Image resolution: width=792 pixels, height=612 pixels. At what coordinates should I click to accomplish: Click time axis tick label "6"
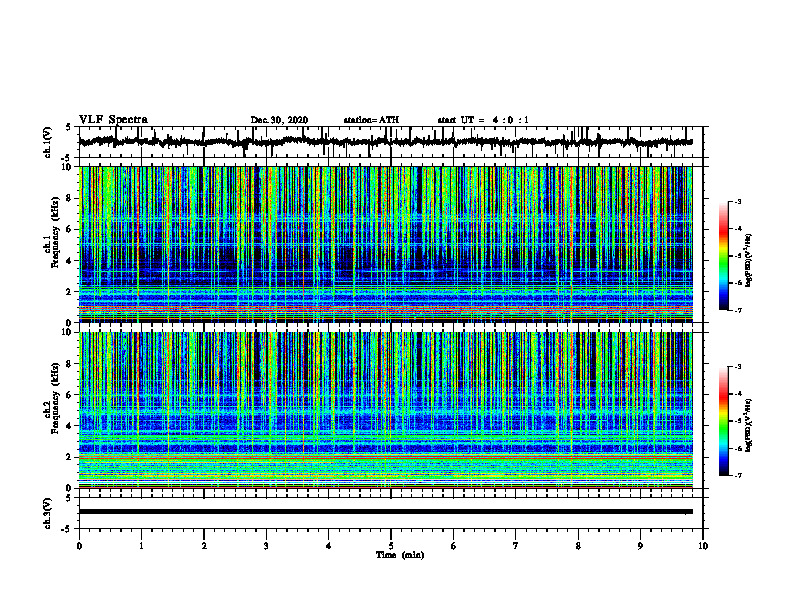point(454,546)
